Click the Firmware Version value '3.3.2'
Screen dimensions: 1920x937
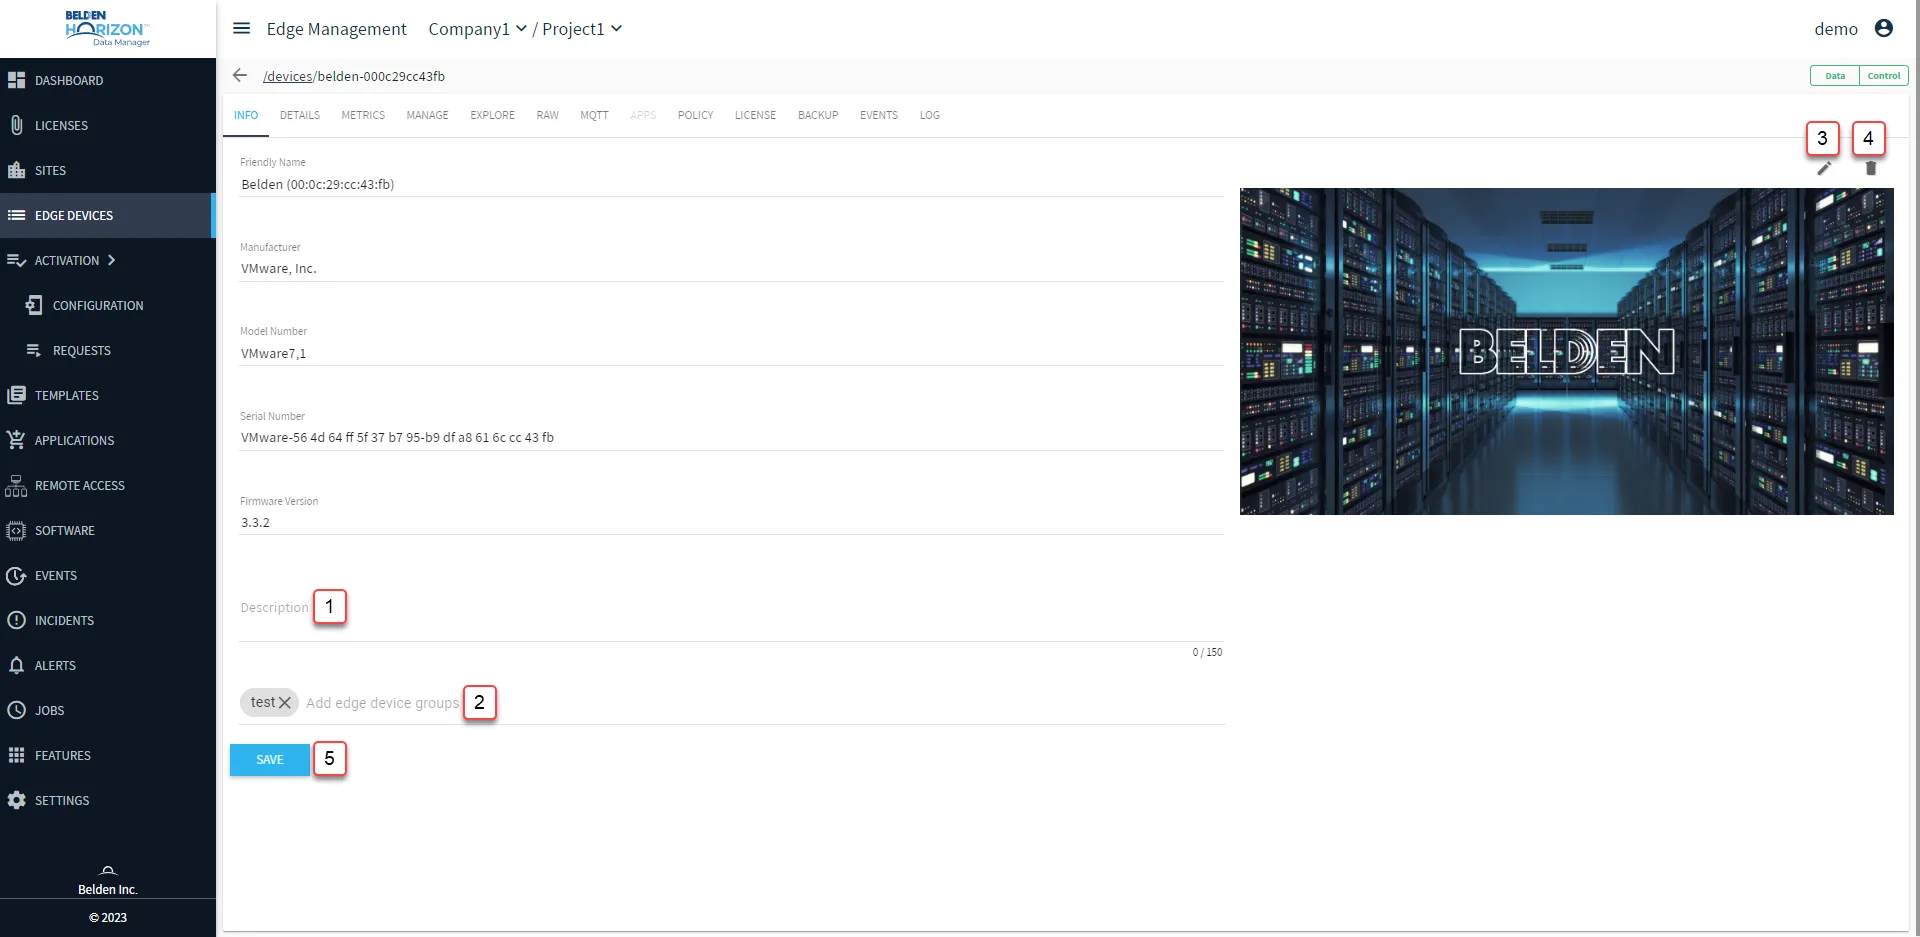pyautogui.click(x=255, y=522)
